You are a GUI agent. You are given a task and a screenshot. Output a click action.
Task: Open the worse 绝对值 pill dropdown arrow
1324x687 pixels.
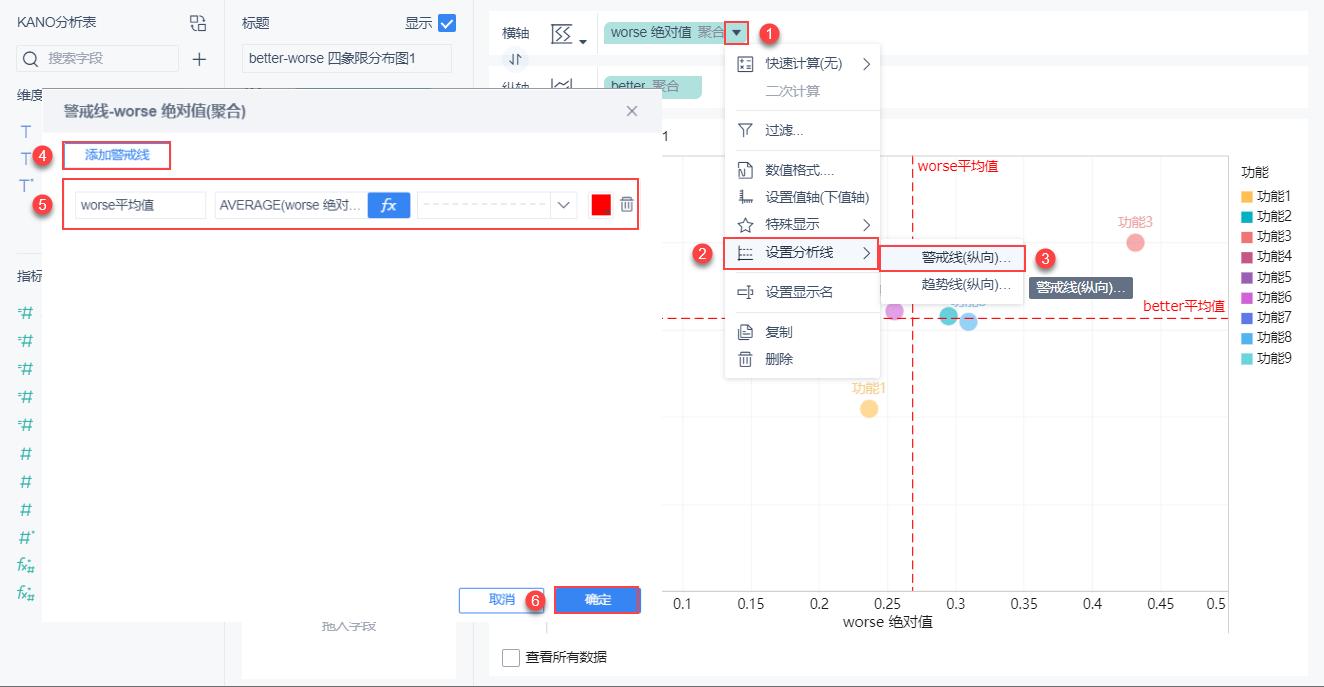[736, 32]
